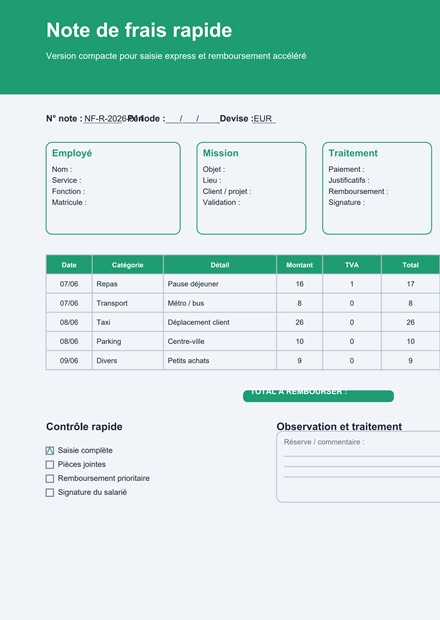Click the Justificatifs : line in Traitement
The image size is (440, 620).
click(x=349, y=180)
